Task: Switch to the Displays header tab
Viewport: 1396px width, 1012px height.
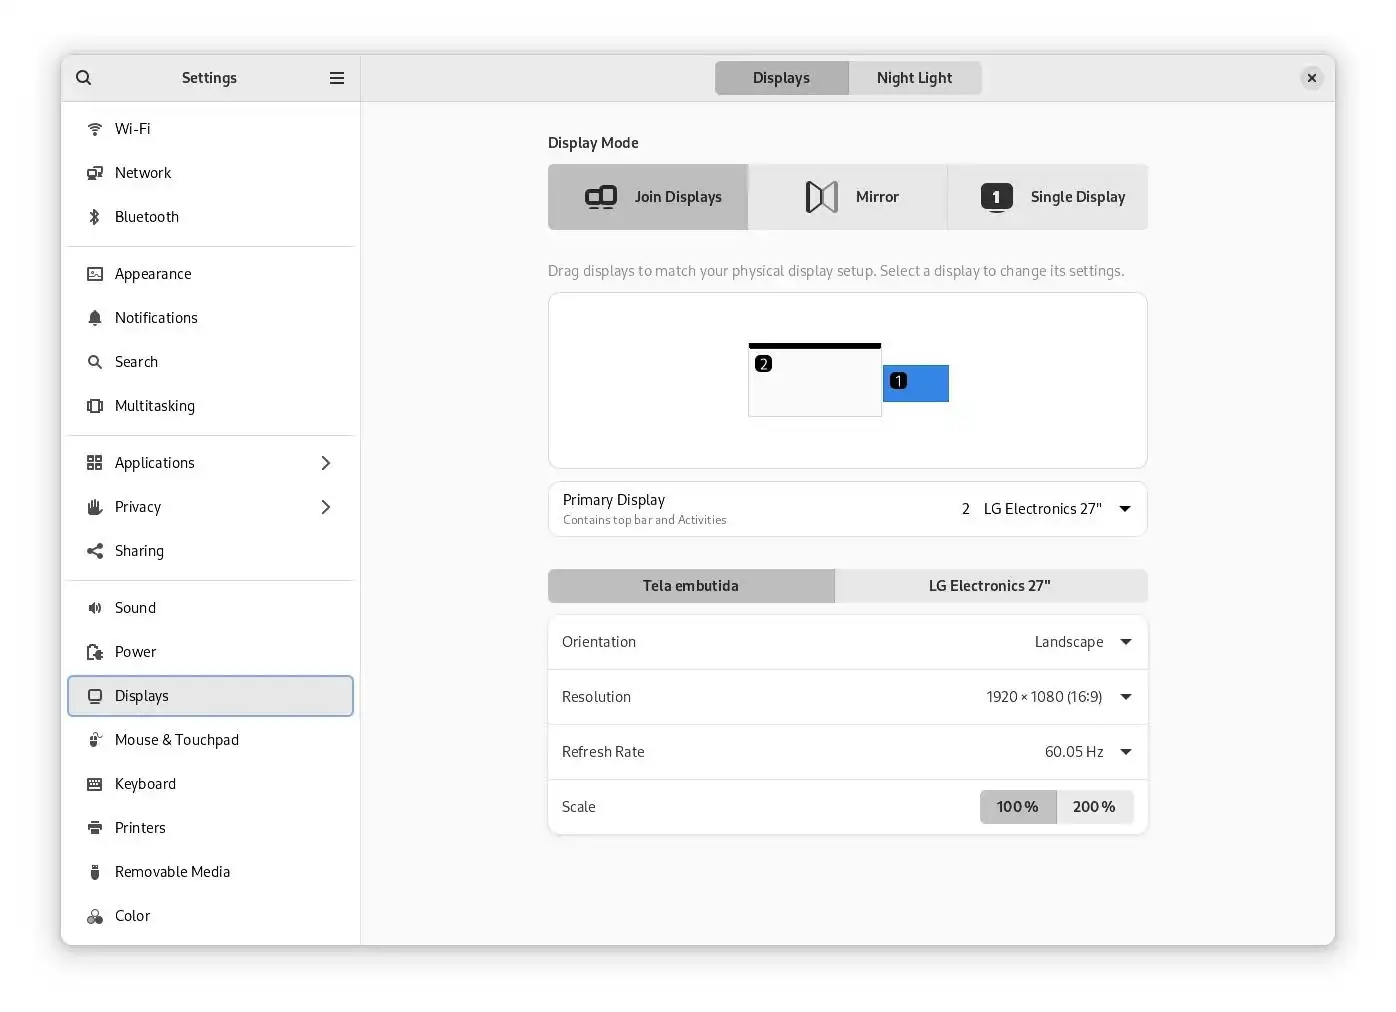Action: 782,78
